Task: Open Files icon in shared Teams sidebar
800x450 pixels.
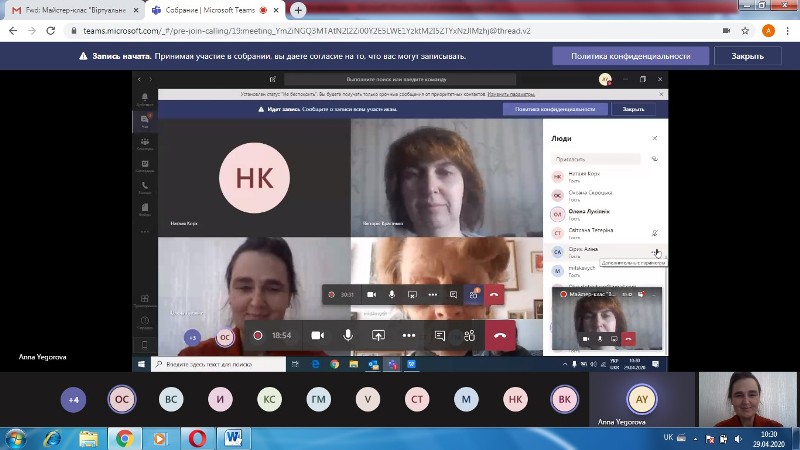Action: [x=145, y=209]
